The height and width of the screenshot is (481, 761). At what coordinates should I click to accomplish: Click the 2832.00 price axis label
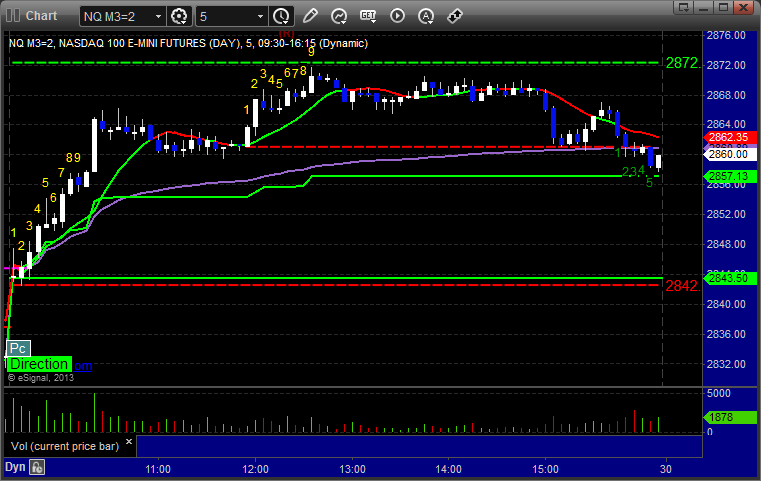click(726, 364)
